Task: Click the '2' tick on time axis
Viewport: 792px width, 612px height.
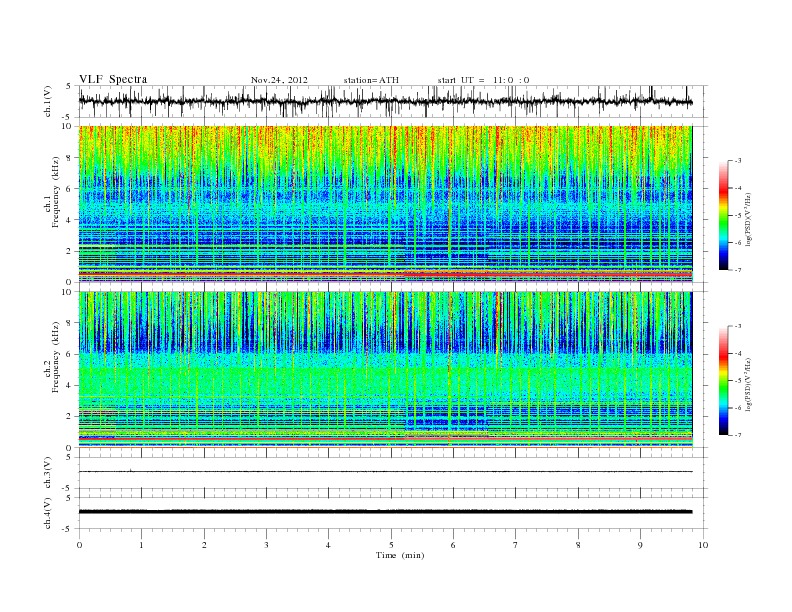Action: [x=204, y=545]
